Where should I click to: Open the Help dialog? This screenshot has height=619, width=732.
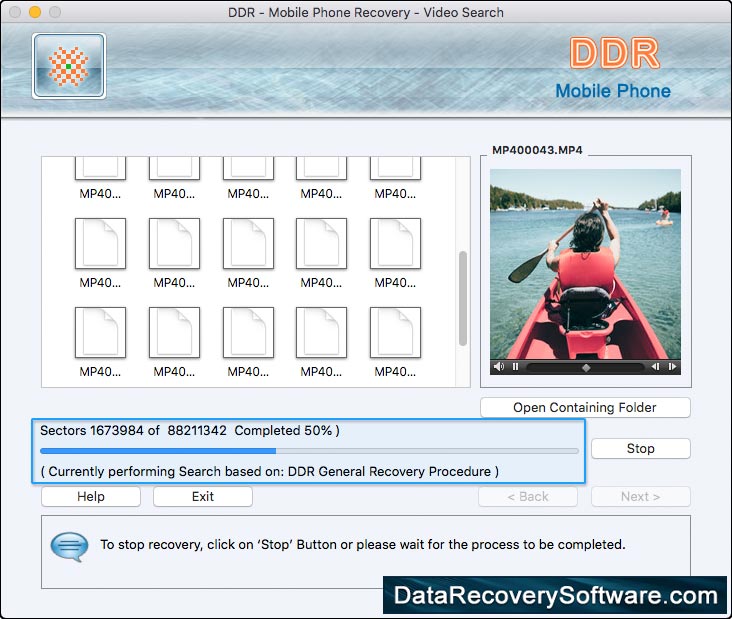click(91, 496)
